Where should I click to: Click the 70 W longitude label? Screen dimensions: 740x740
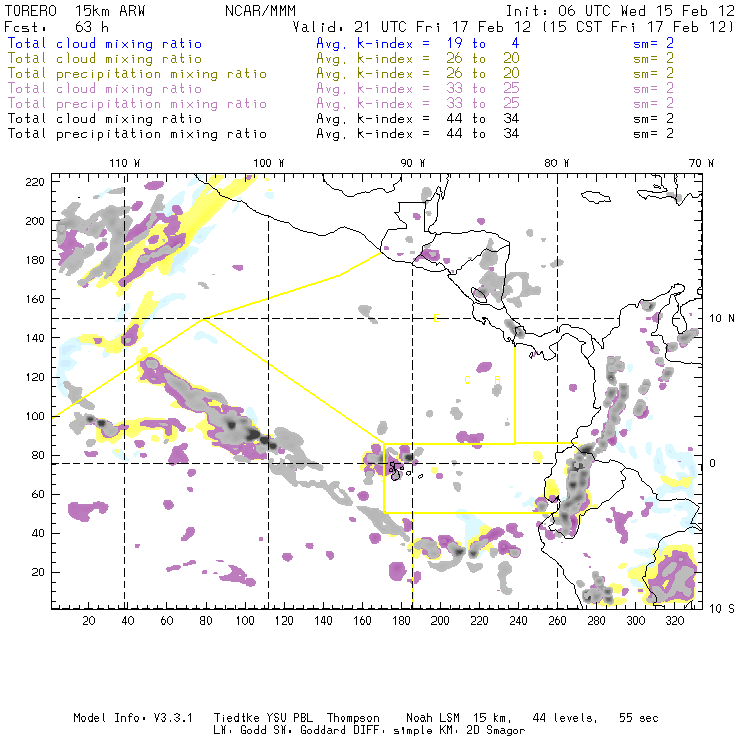(x=702, y=163)
